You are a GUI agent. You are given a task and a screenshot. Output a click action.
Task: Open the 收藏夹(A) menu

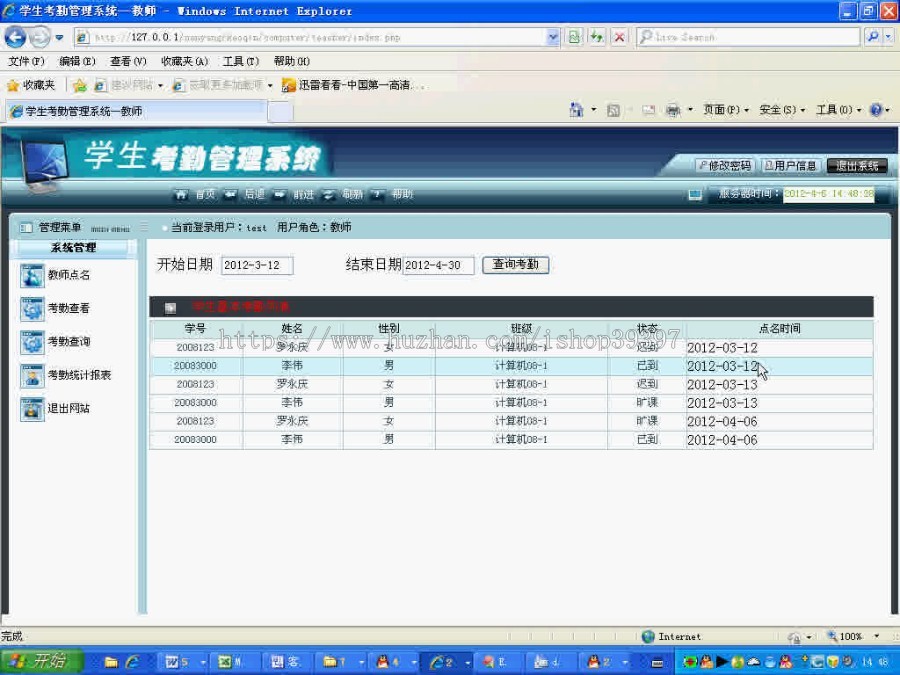point(184,61)
